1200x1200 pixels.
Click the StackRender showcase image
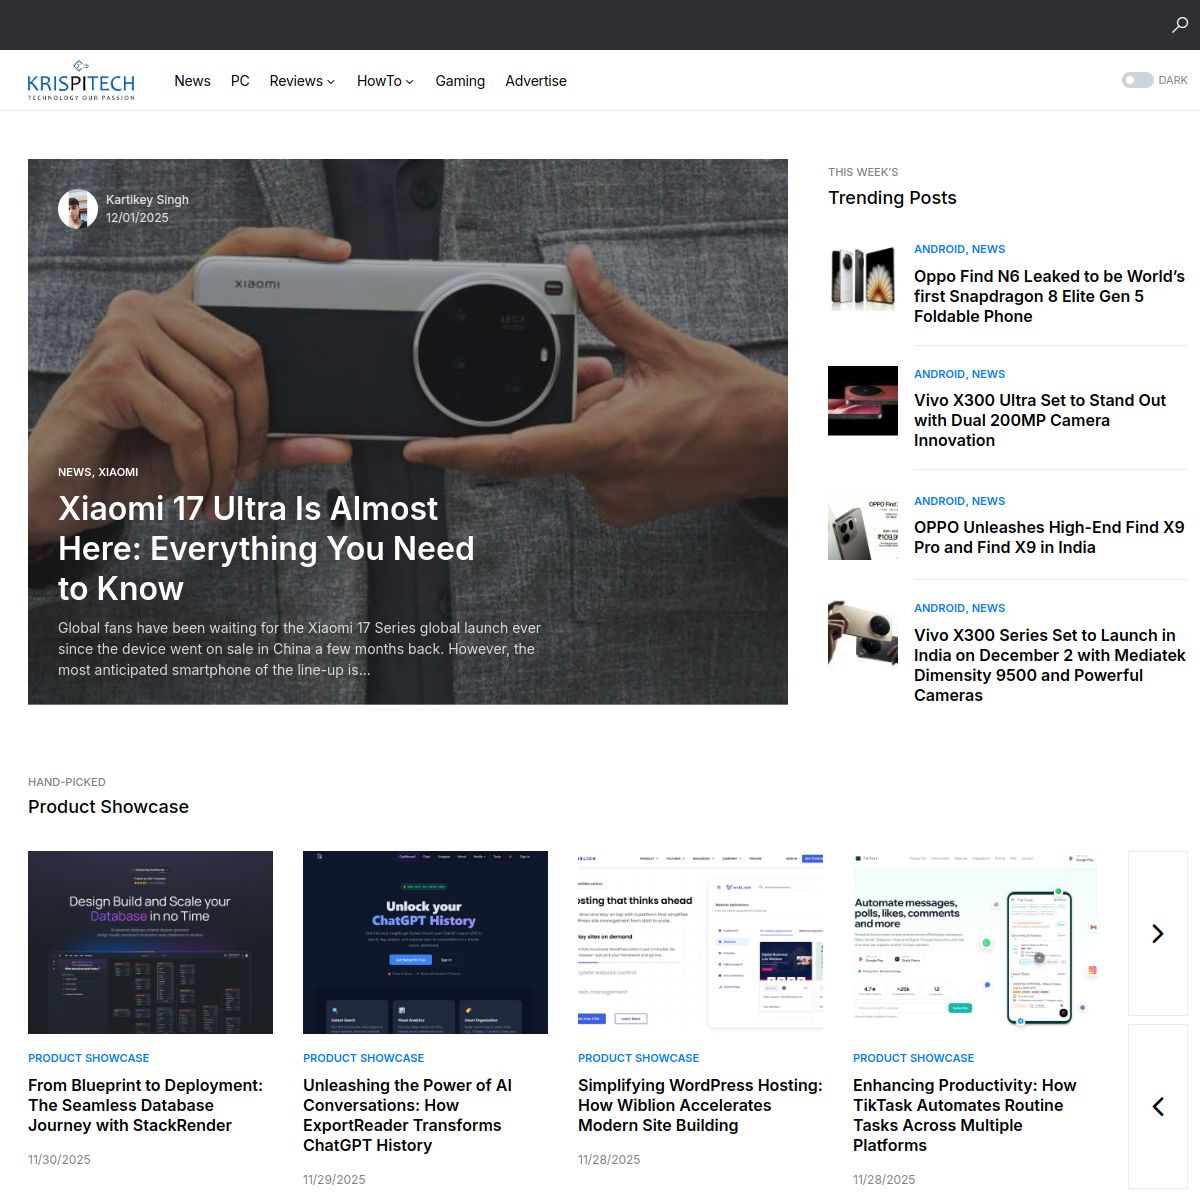(x=150, y=941)
